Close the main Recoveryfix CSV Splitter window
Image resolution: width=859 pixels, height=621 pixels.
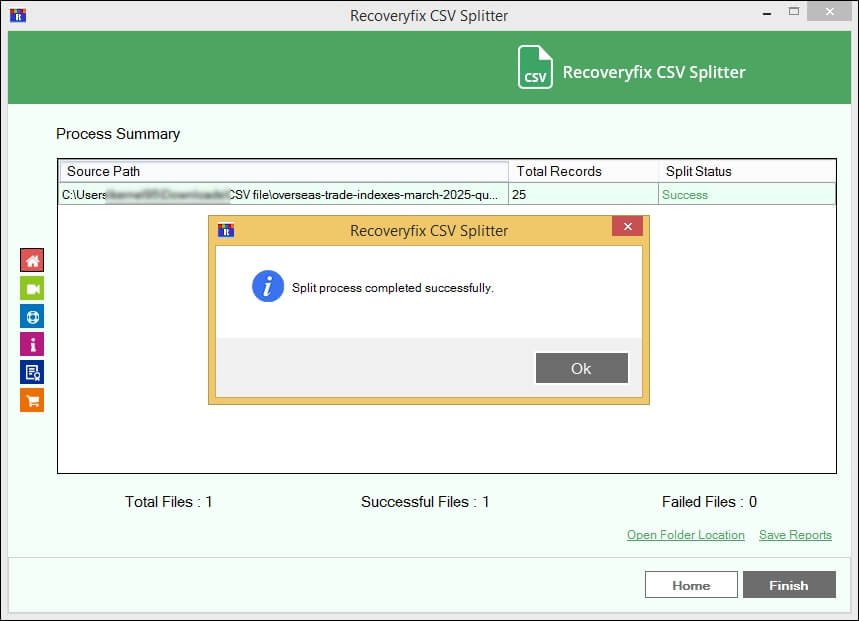829,12
